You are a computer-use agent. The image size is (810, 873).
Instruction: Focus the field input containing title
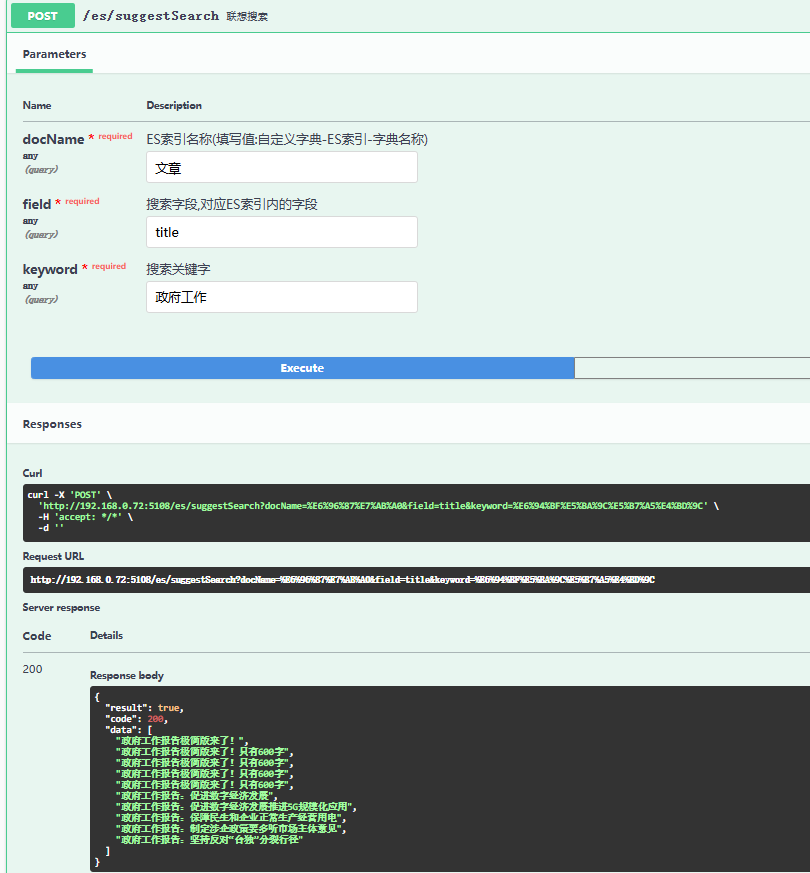(x=282, y=232)
